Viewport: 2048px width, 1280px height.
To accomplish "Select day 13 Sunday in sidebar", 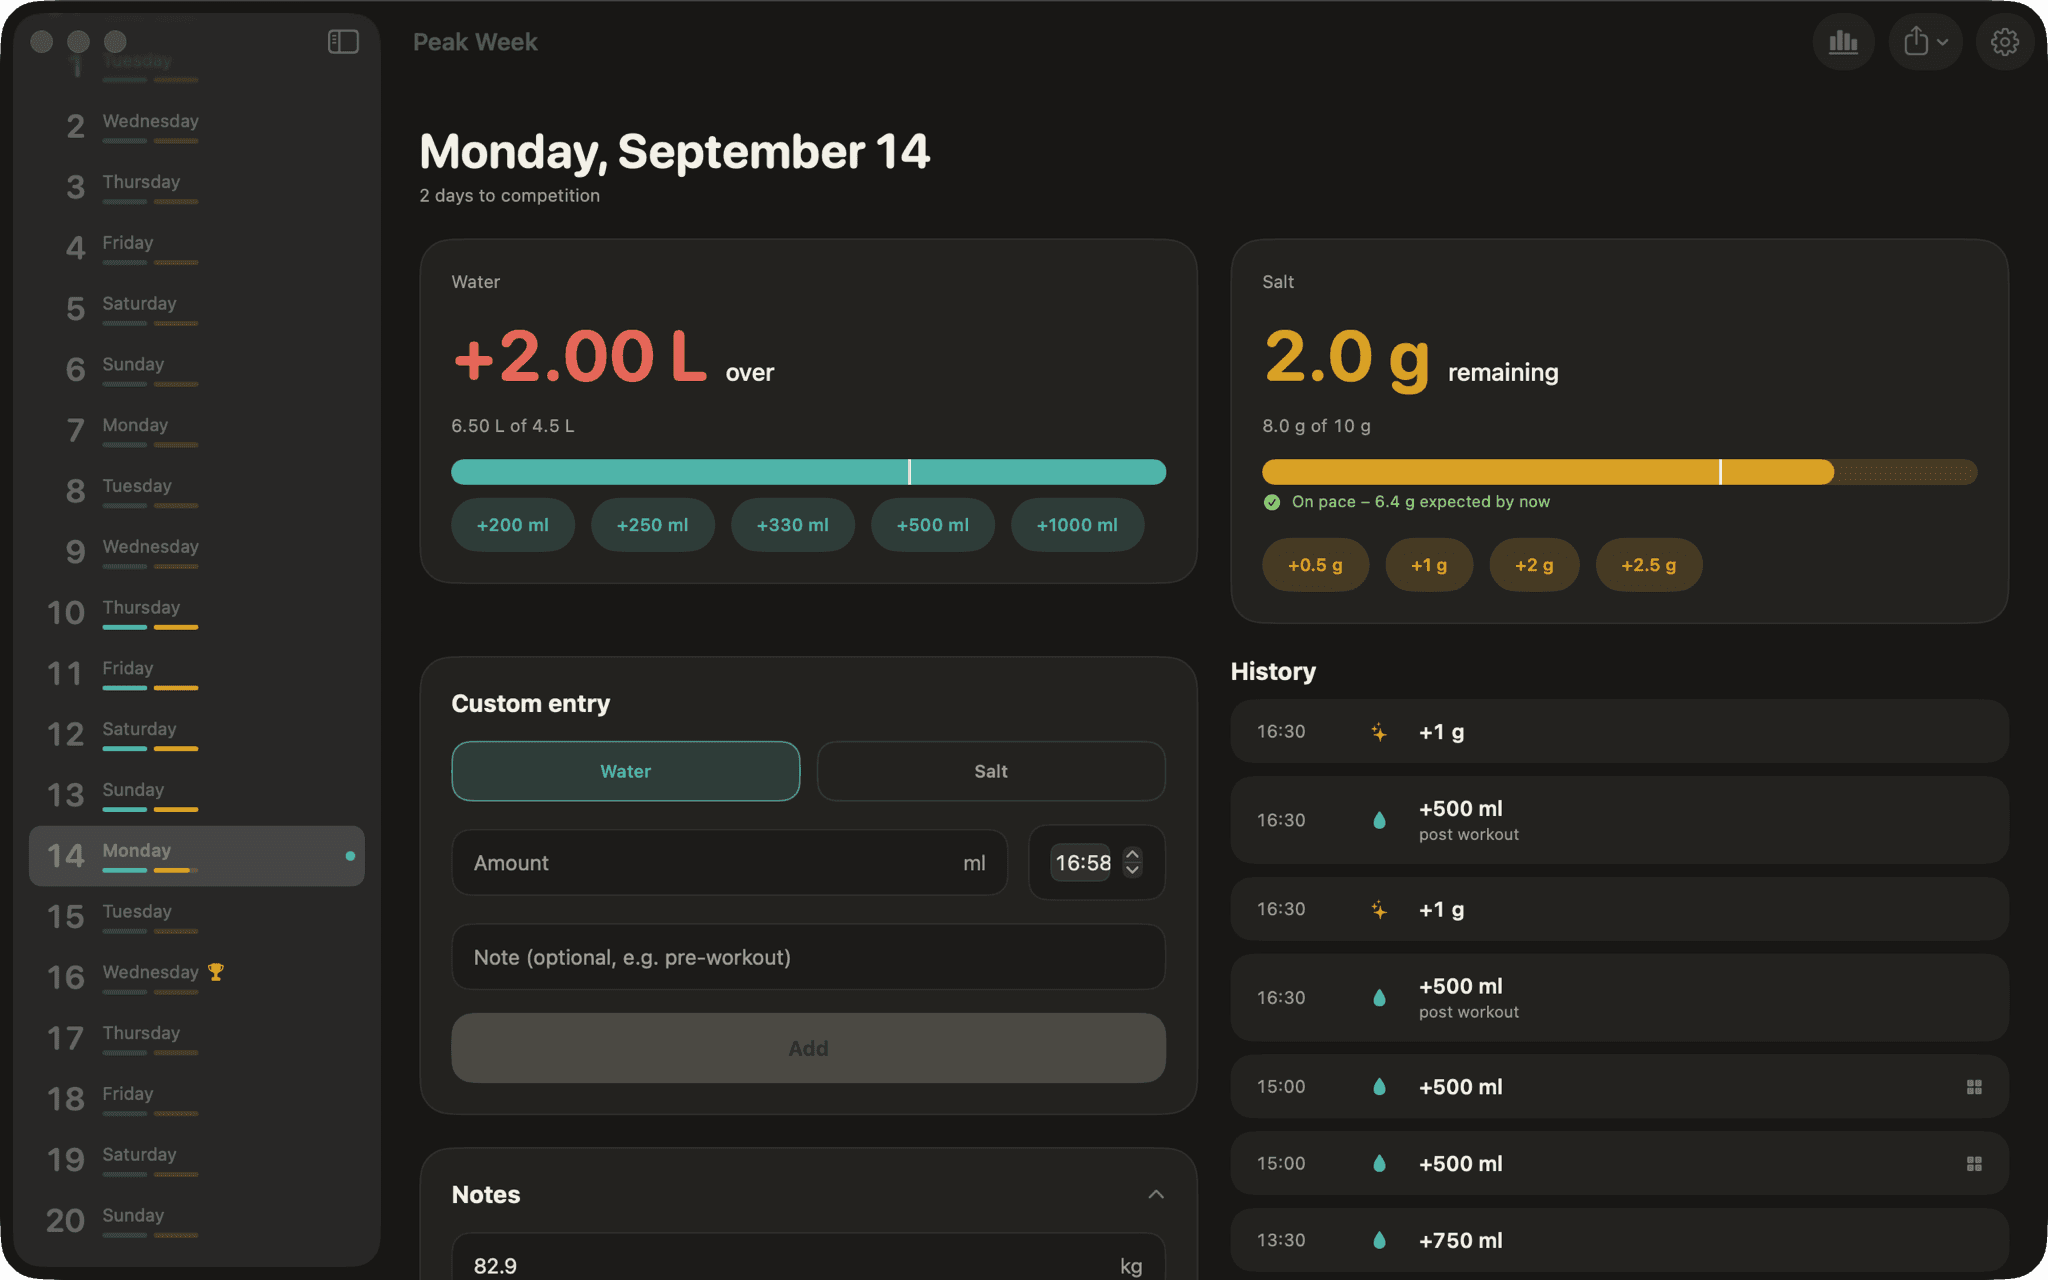I will click(x=197, y=795).
